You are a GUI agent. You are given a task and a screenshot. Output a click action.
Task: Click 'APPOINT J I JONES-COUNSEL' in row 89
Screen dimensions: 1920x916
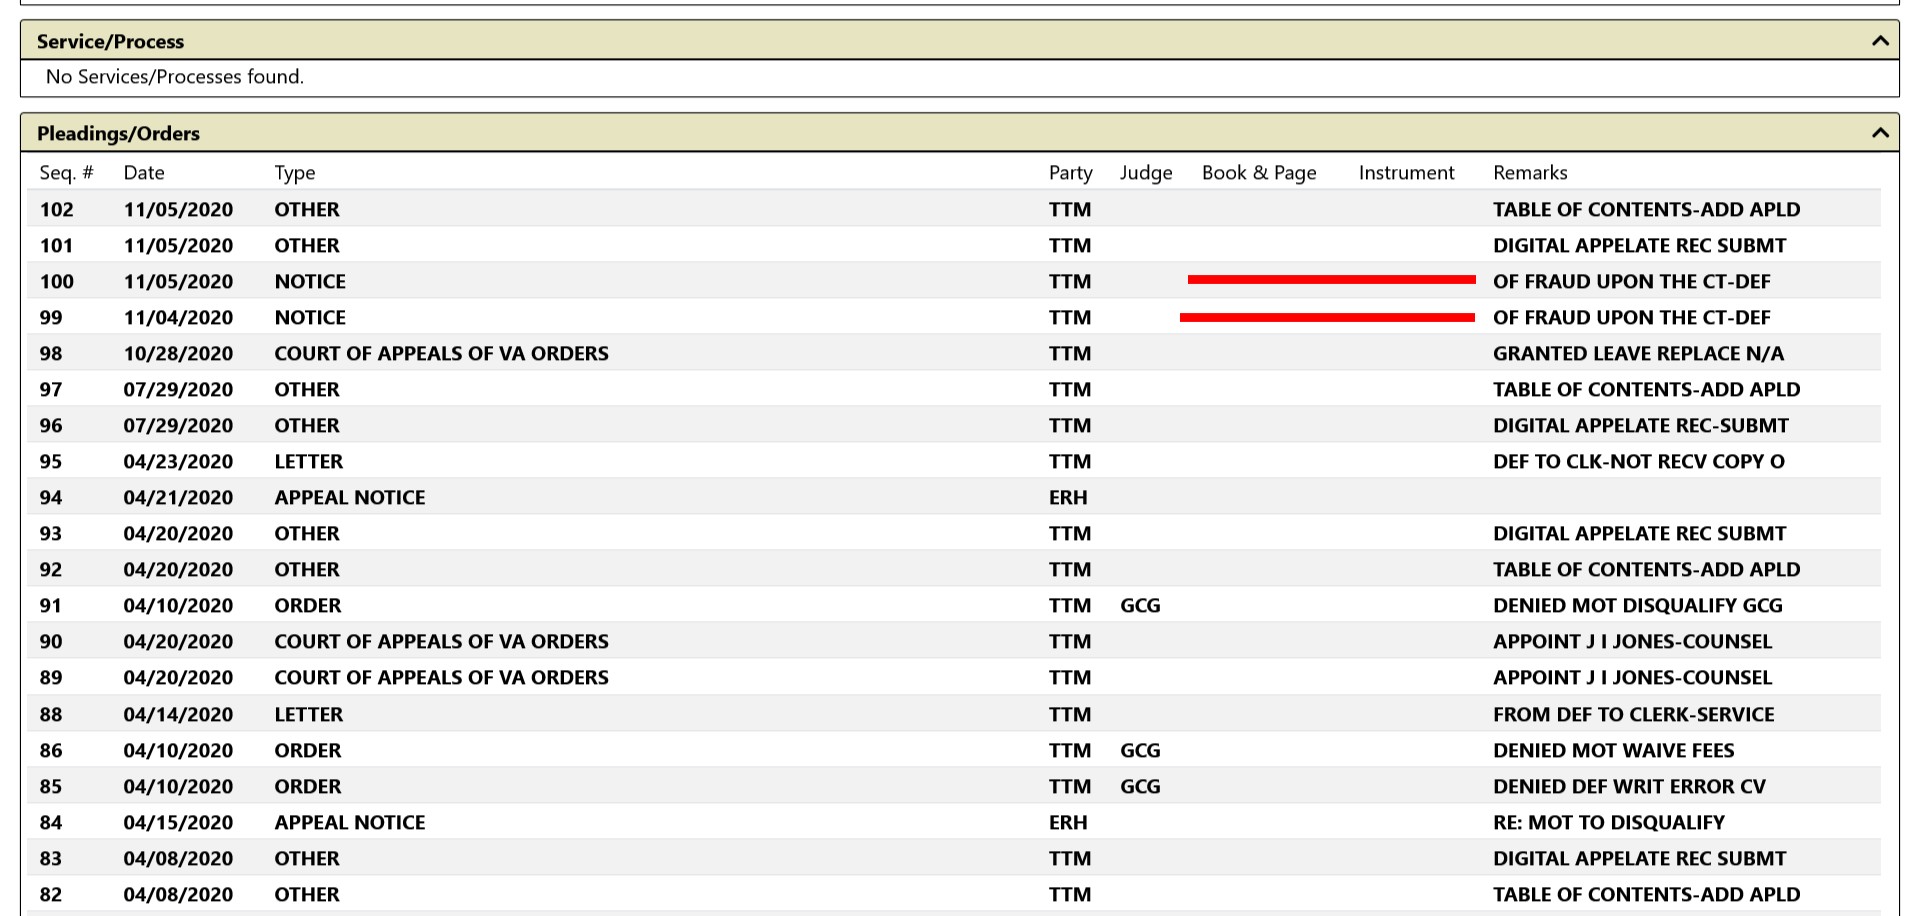coord(1633,677)
